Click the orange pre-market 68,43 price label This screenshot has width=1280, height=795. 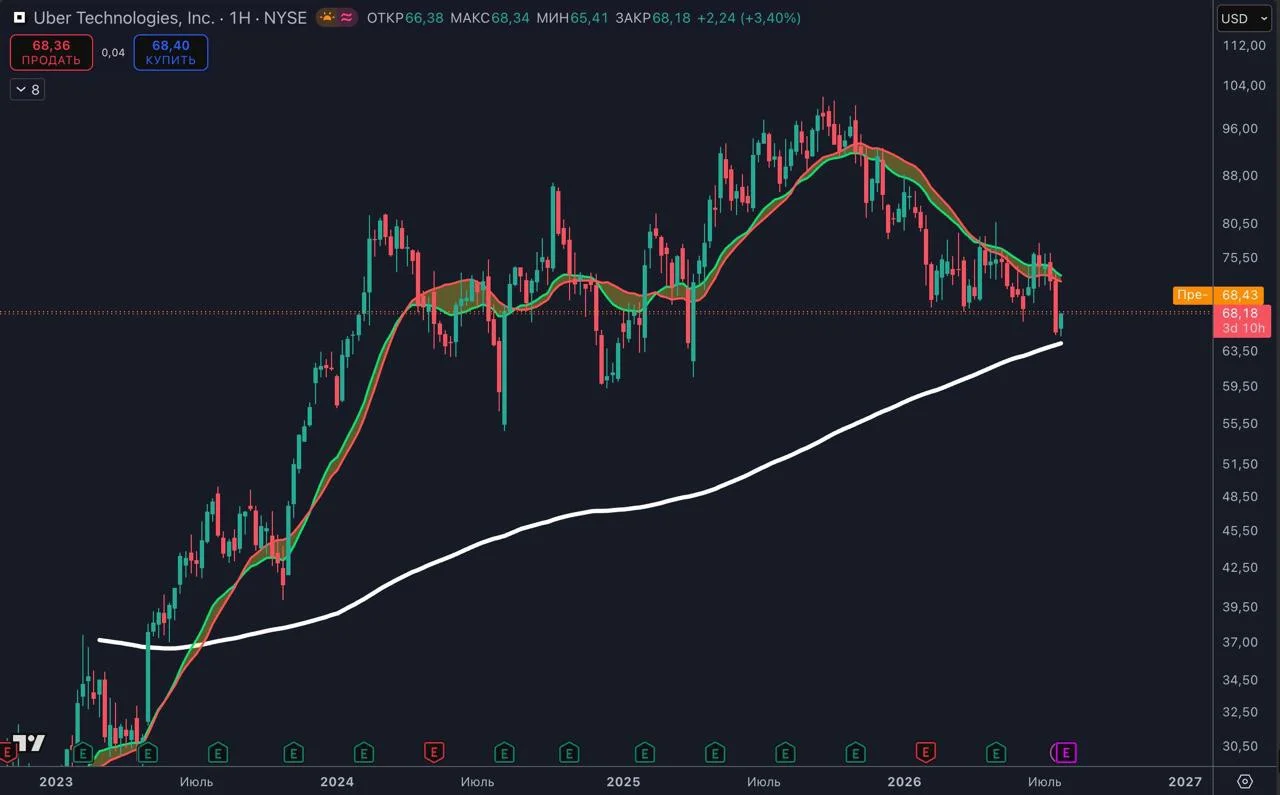(x=1240, y=295)
